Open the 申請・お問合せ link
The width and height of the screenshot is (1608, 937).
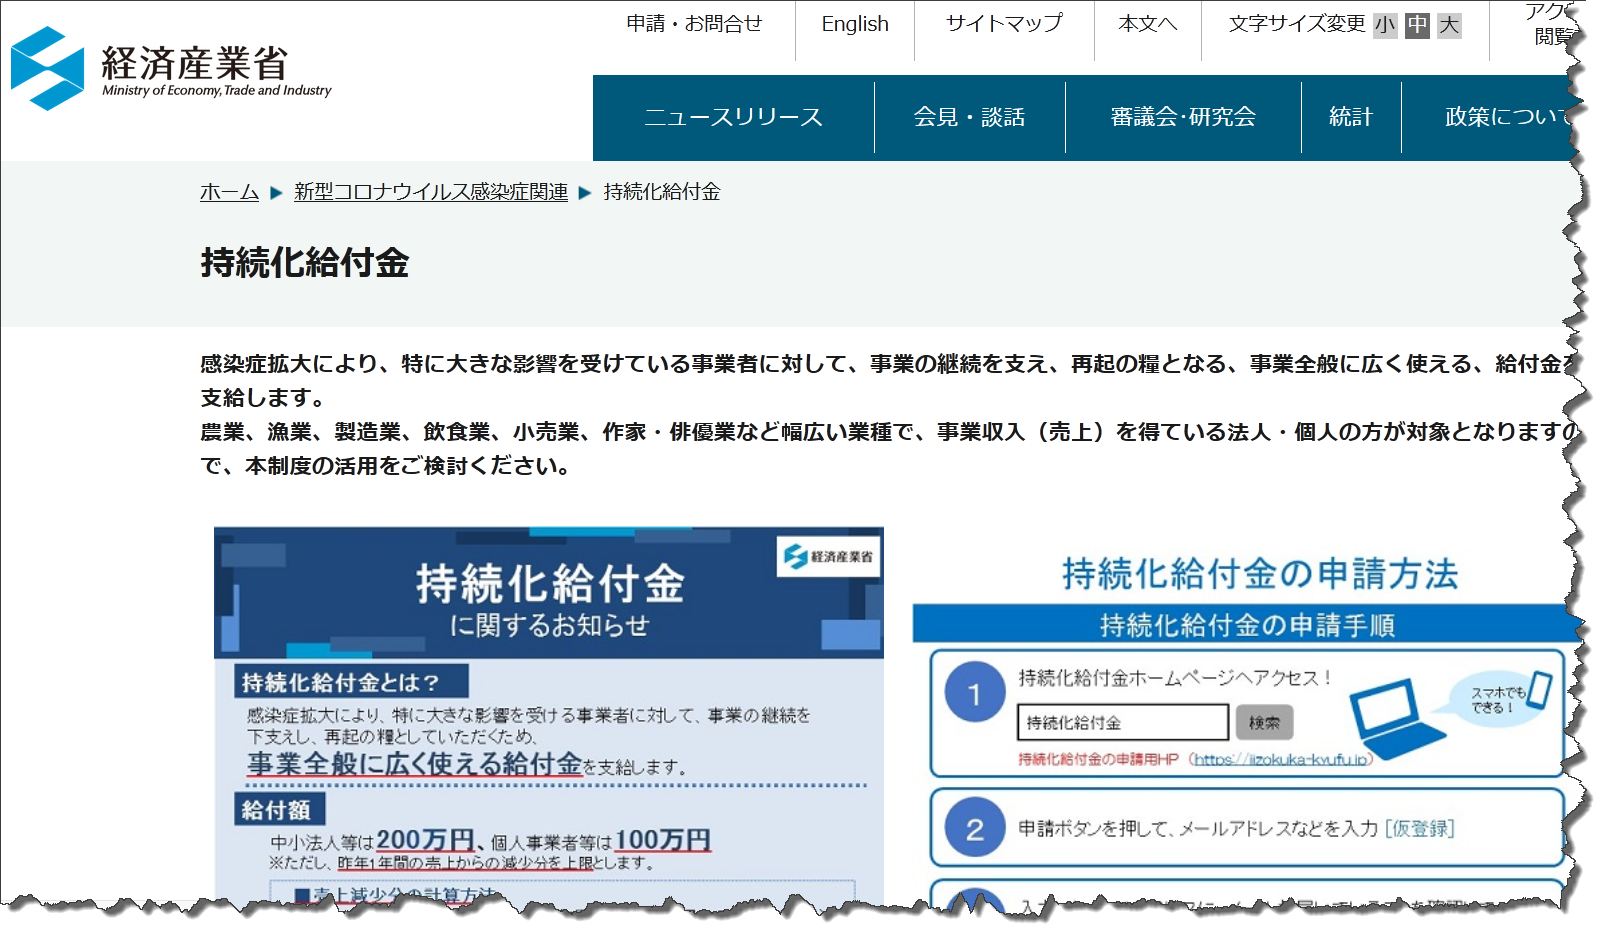[x=694, y=24]
